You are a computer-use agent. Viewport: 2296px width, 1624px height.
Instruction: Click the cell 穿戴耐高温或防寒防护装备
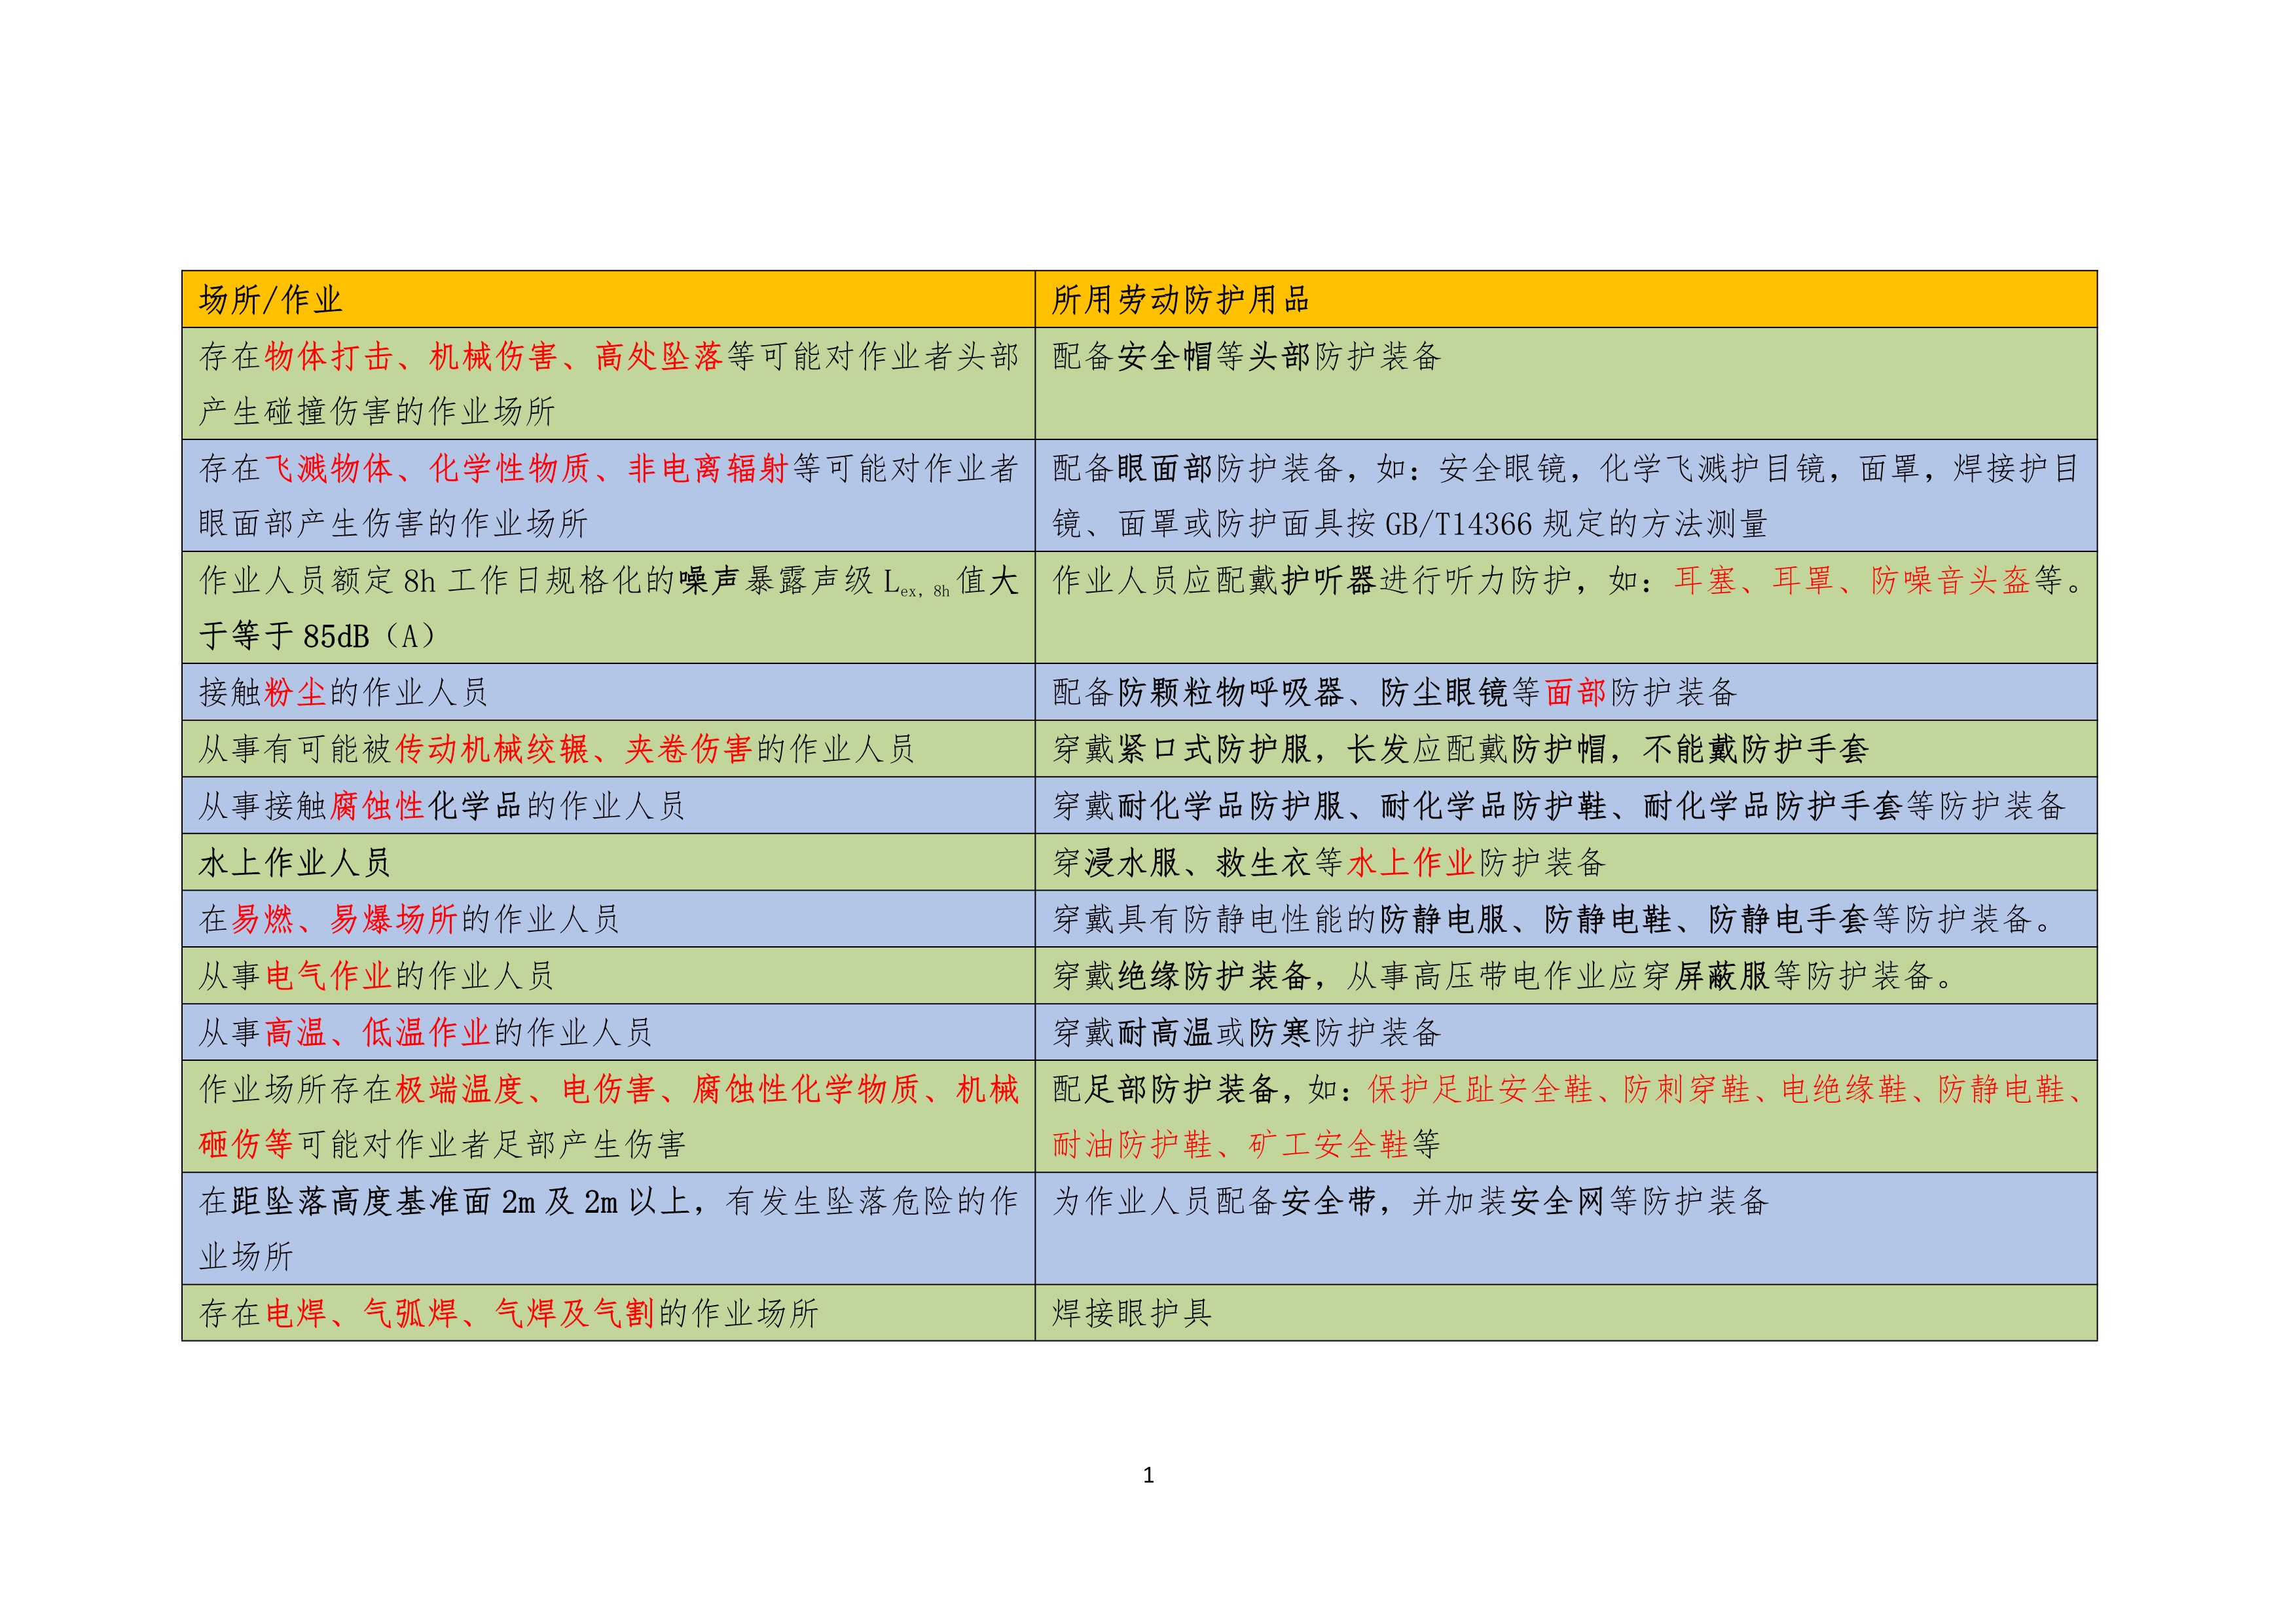point(1246,1032)
